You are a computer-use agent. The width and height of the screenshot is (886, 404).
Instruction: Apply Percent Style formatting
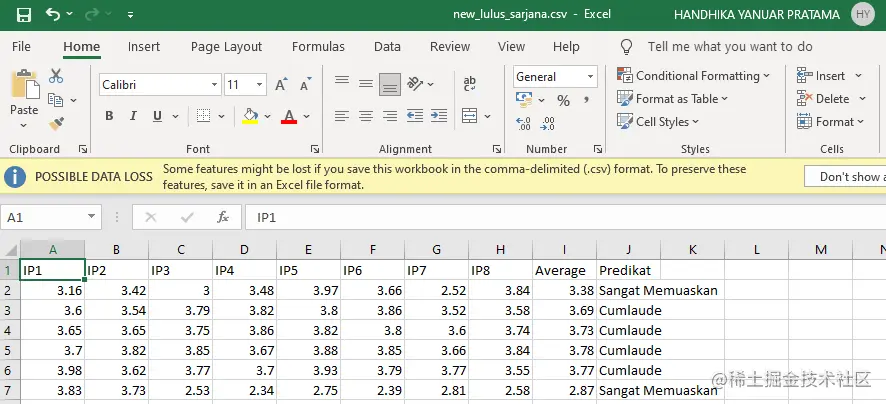point(563,101)
